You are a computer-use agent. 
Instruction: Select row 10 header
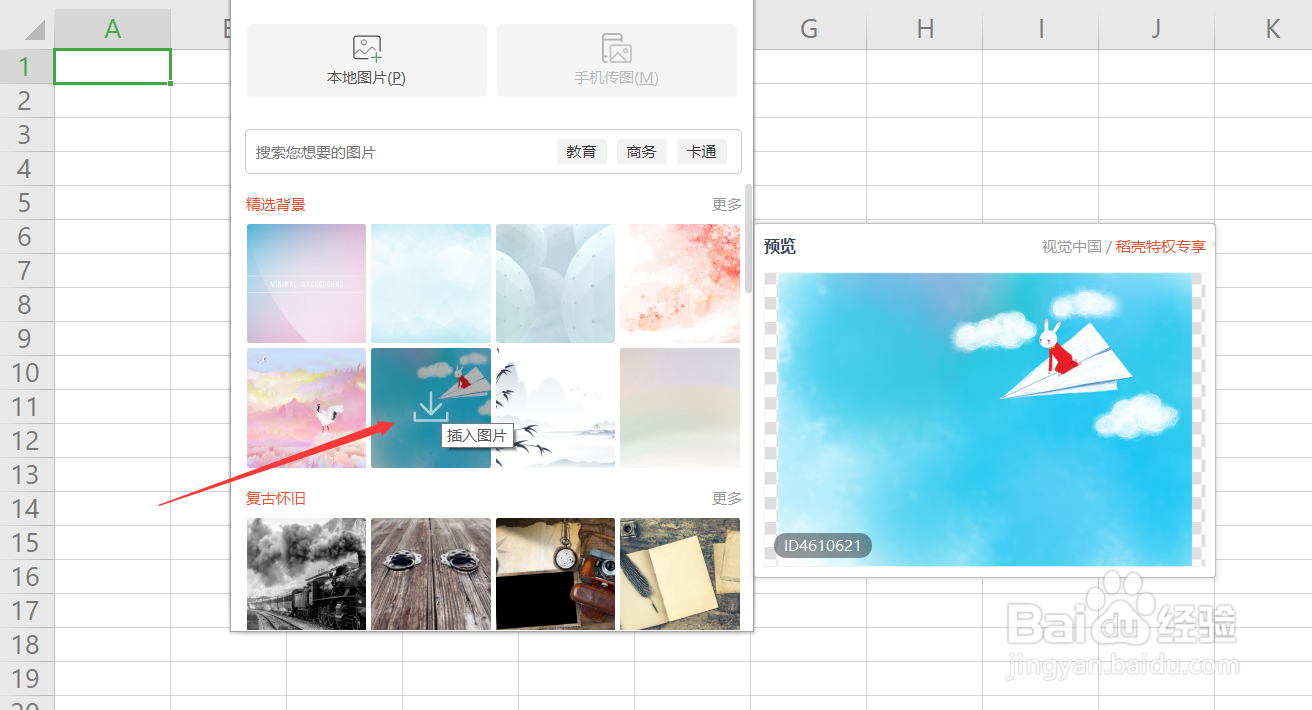[x=26, y=373]
